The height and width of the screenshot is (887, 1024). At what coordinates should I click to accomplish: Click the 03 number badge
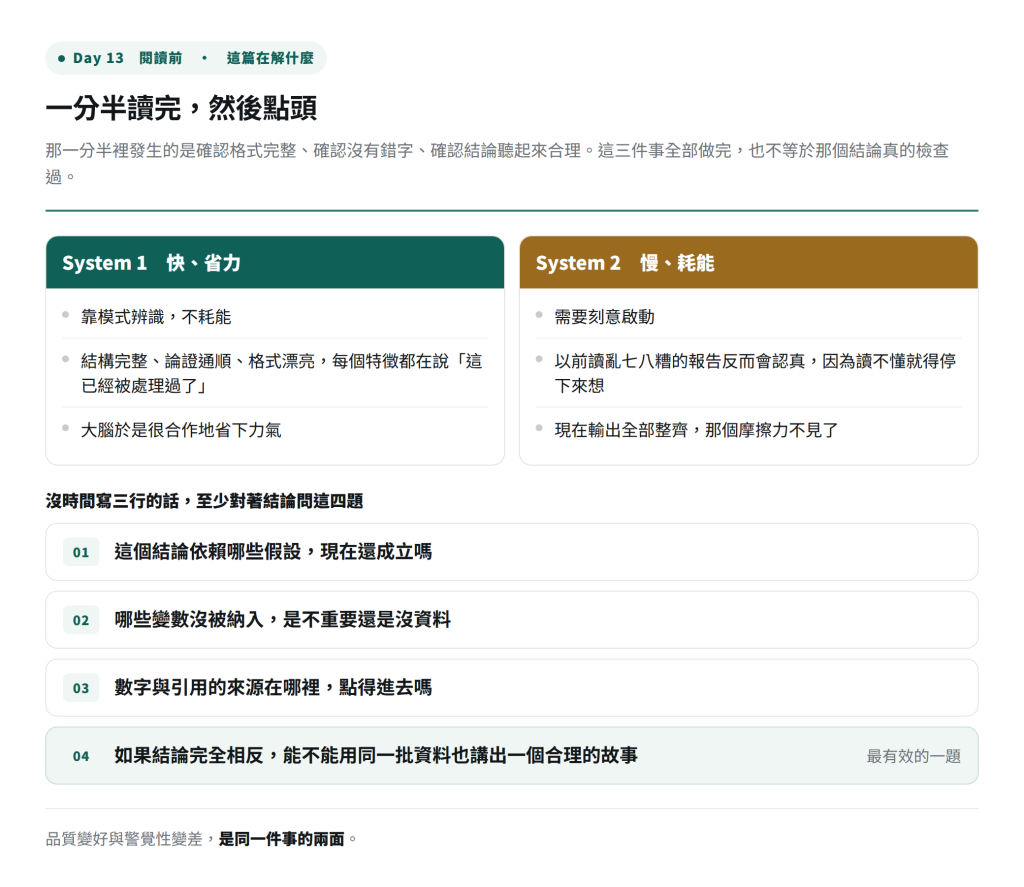[81, 688]
